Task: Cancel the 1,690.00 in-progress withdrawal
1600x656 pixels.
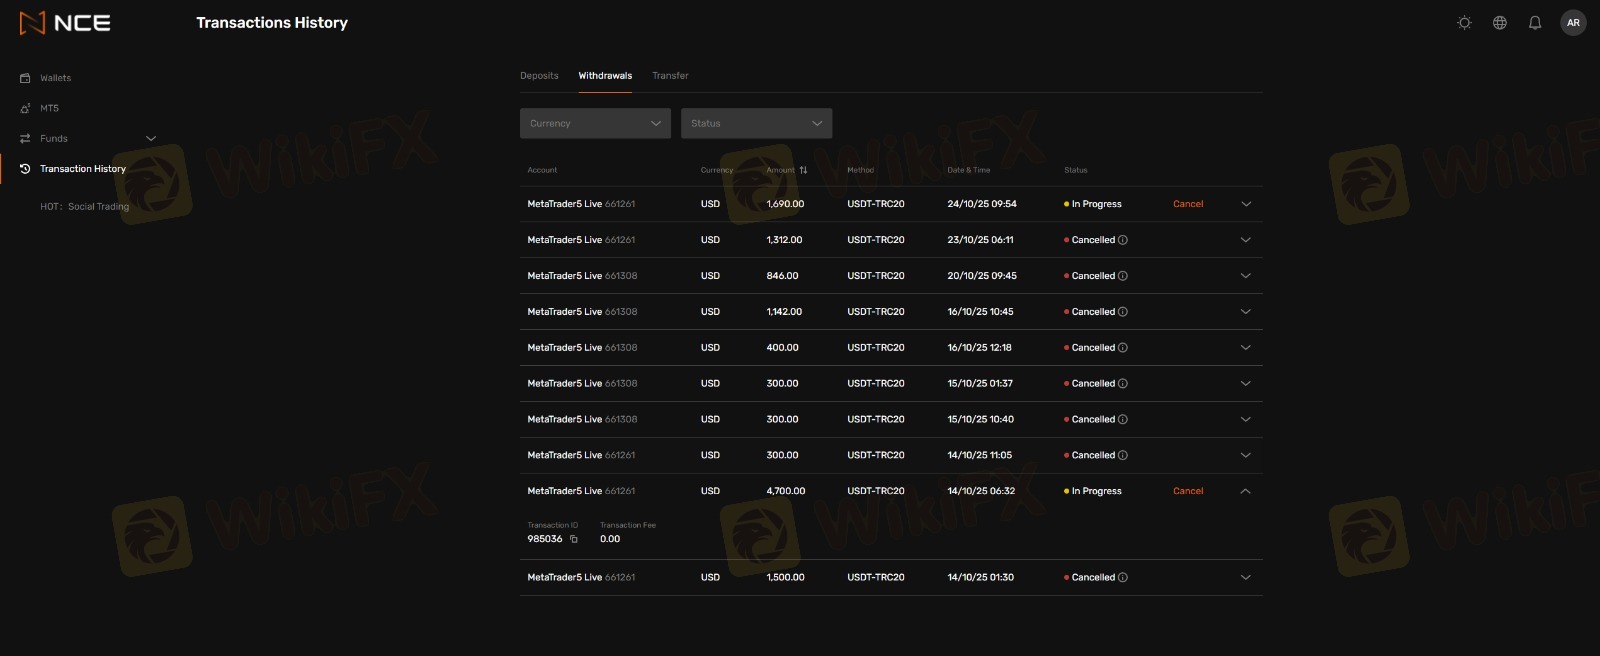Action: click(x=1188, y=204)
